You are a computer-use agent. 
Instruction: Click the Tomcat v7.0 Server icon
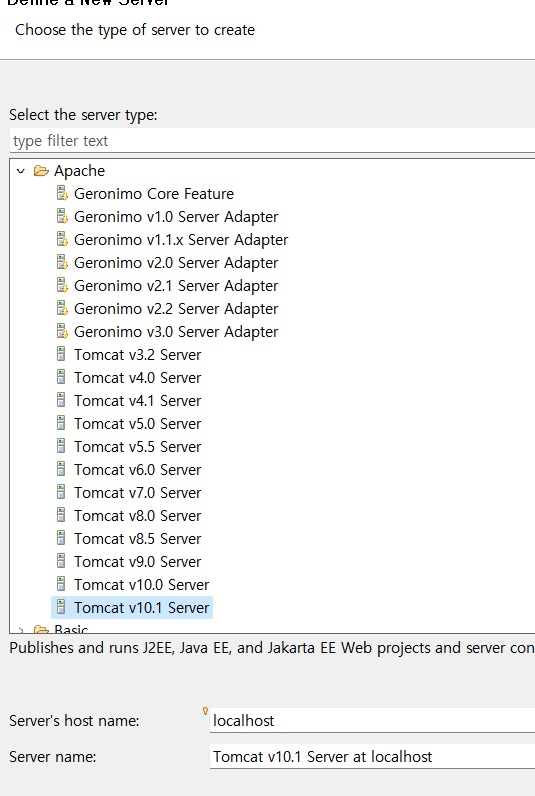[61, 492]
